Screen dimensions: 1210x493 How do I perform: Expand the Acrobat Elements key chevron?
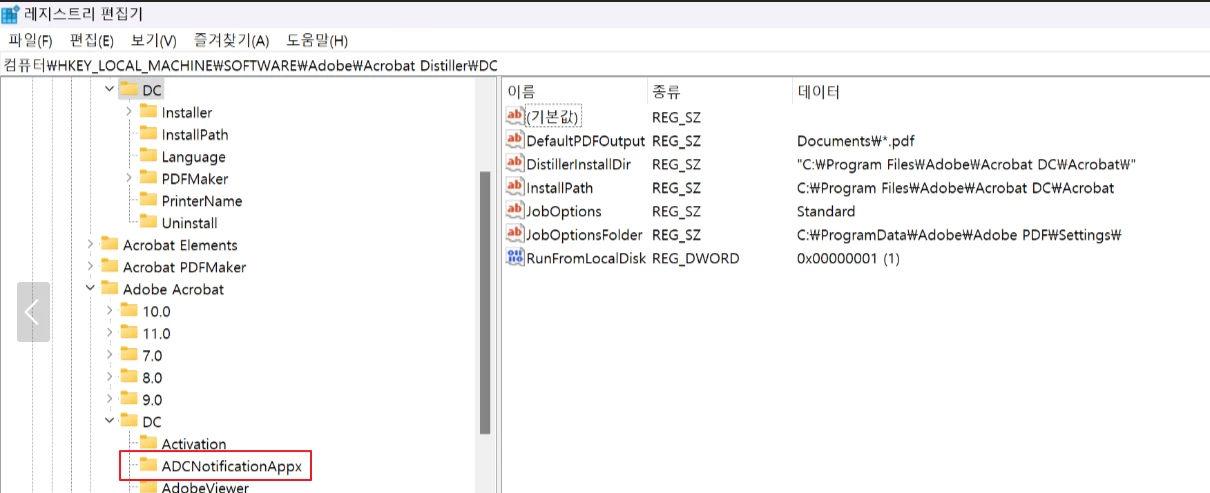[90, 244]
